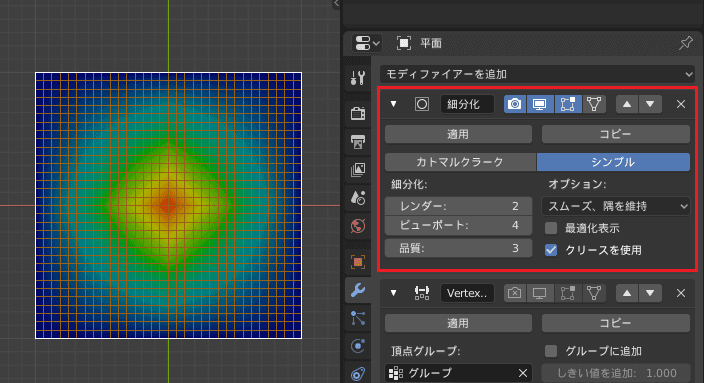Enable the グループに追加 checkbox
This screenshot has width=704, height=383.
(x=551, y=351)
